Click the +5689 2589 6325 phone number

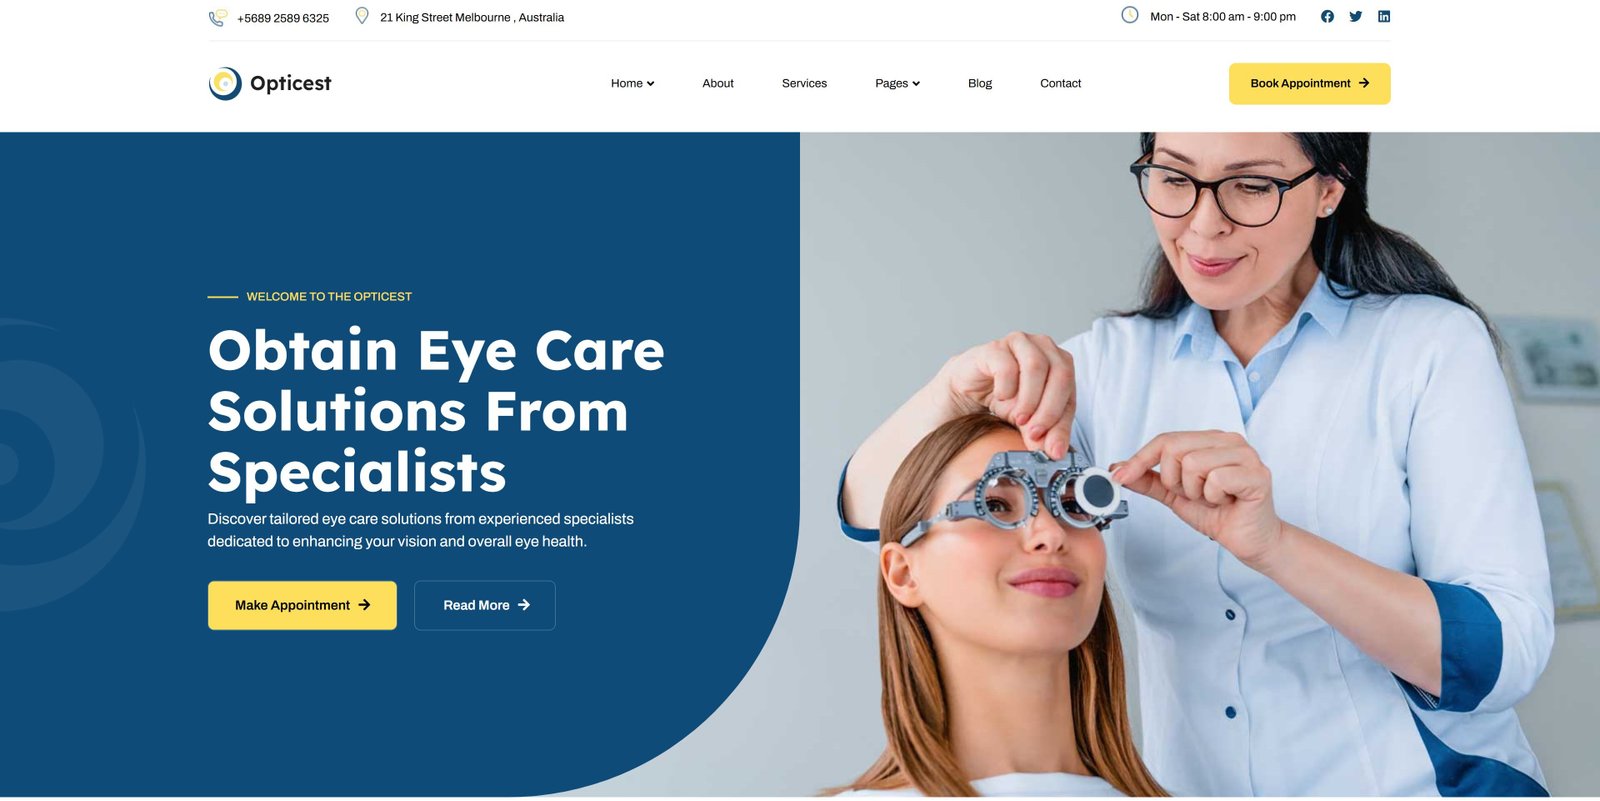pyautogui.click(x=283, y=18)
